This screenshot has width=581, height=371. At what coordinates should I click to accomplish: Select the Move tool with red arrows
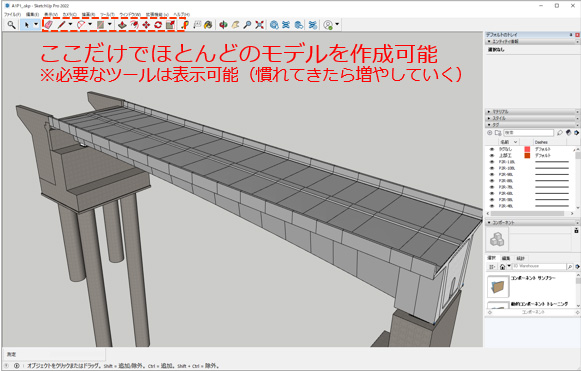pyautogui.click(x=146, y=24)
